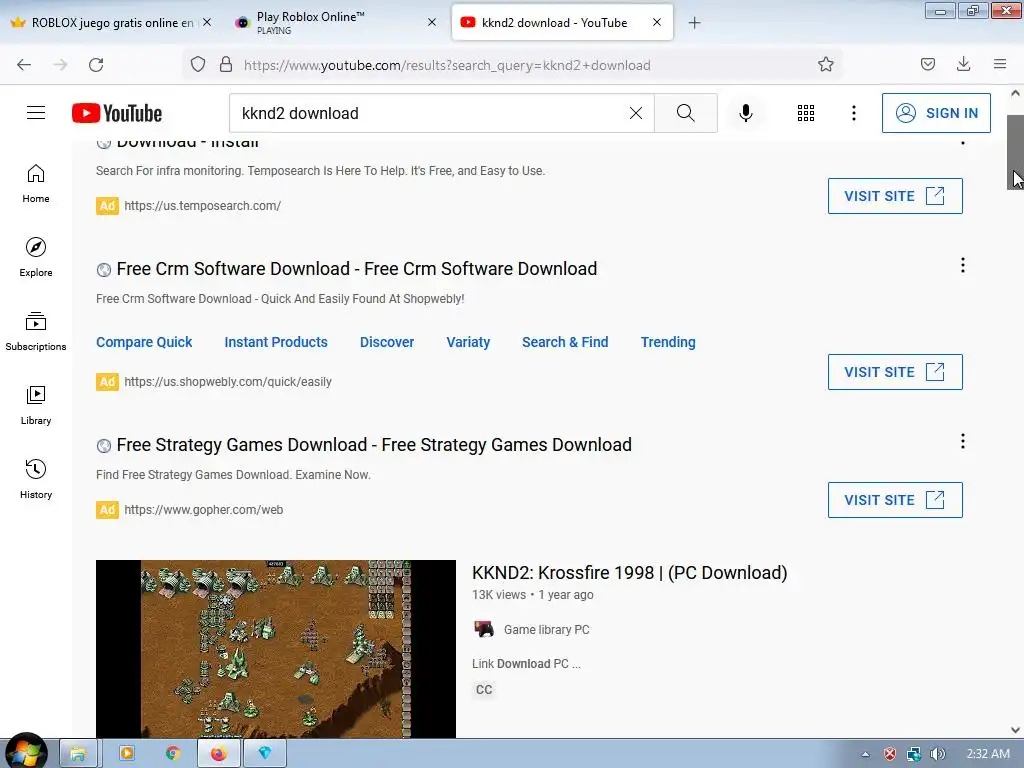Click the page vertical scrollbar thumb
This screenshot has height=768, width=1024.
[x=1015, y=152]
